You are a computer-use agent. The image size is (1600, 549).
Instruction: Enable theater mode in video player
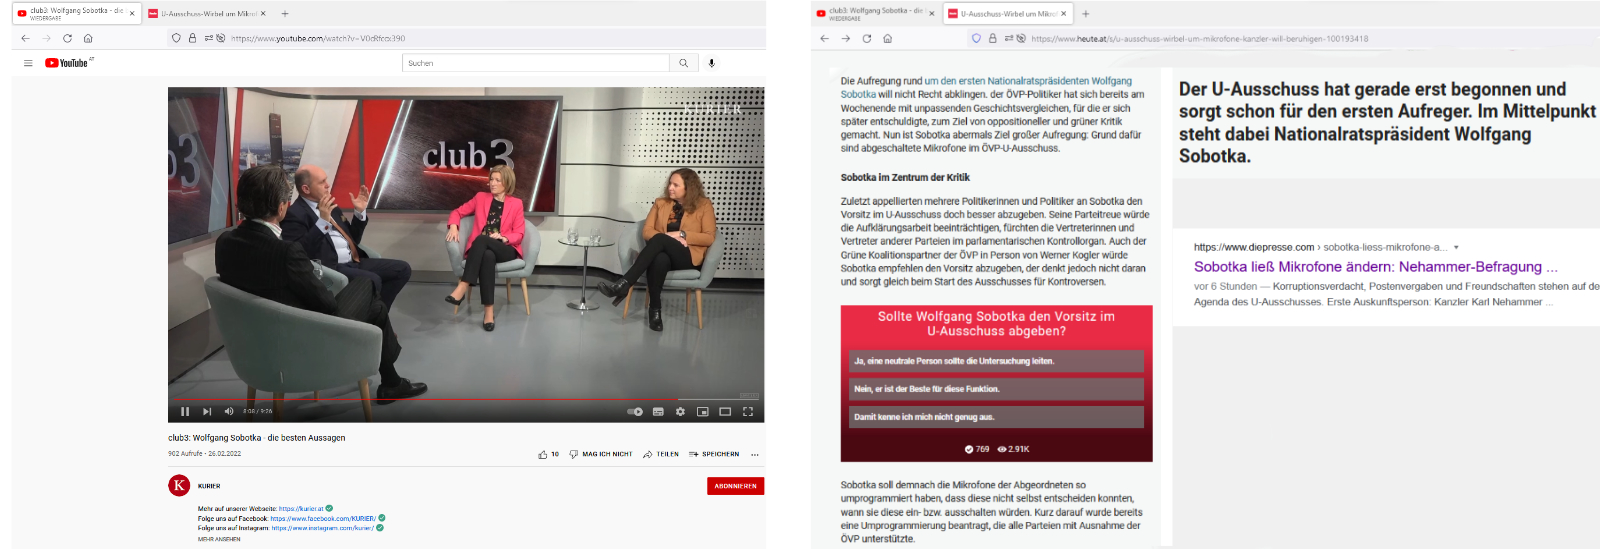coord(725,411)
